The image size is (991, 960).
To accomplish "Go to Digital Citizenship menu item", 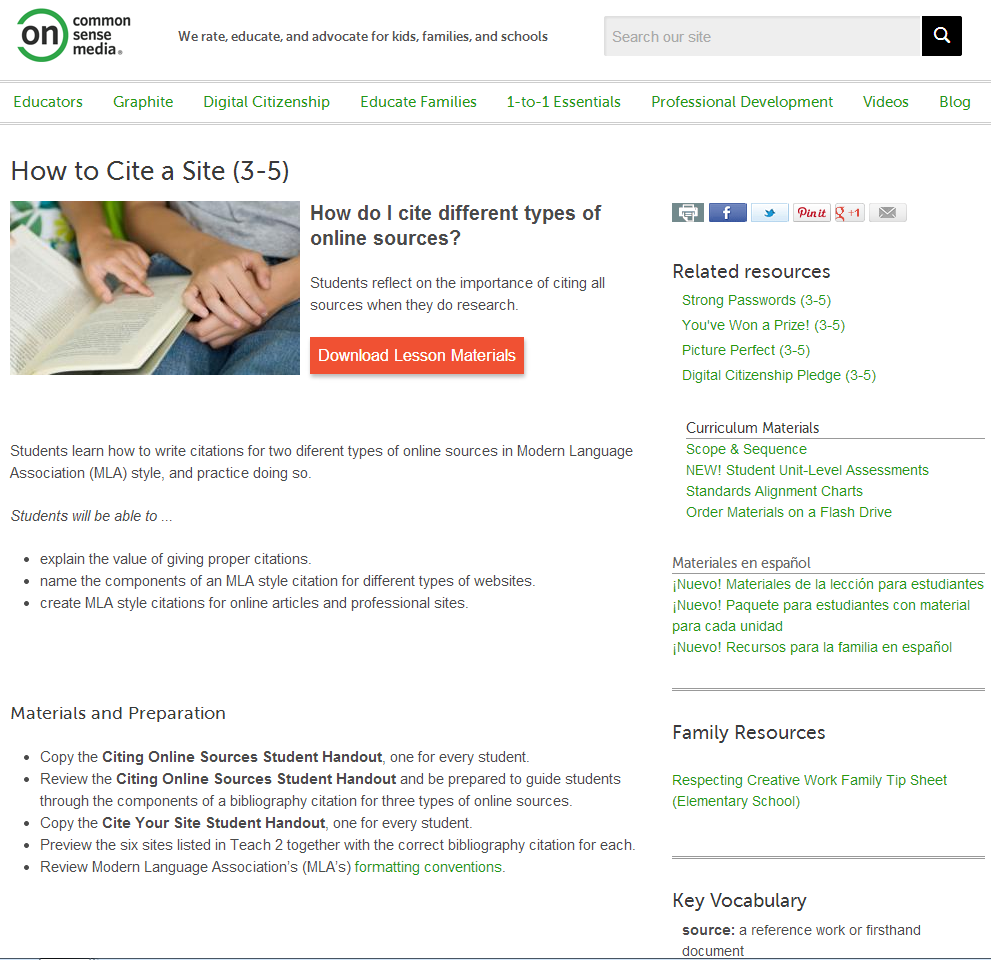I will click(x=266, y=102).
